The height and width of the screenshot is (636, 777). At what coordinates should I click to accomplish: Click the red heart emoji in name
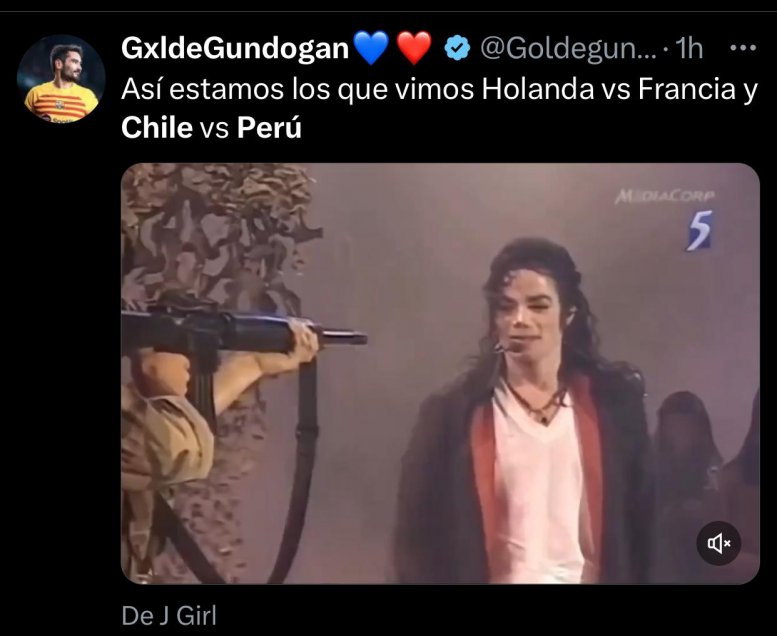pos(414,48)
